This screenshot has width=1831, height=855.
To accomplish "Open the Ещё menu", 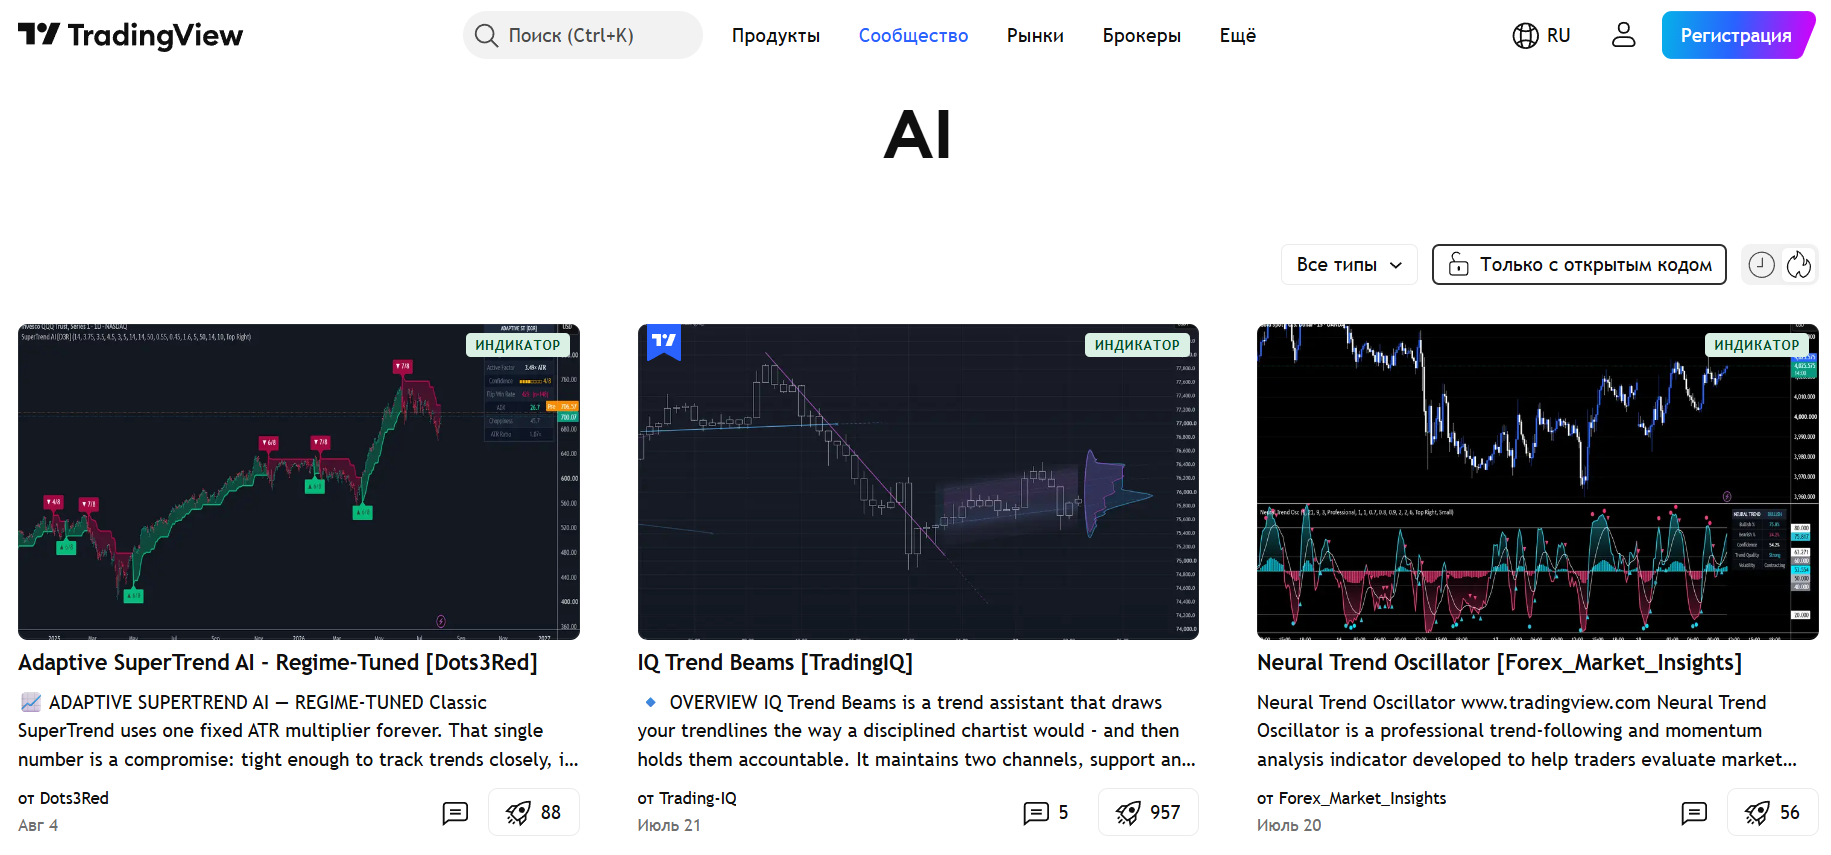I will [1237, 36].
